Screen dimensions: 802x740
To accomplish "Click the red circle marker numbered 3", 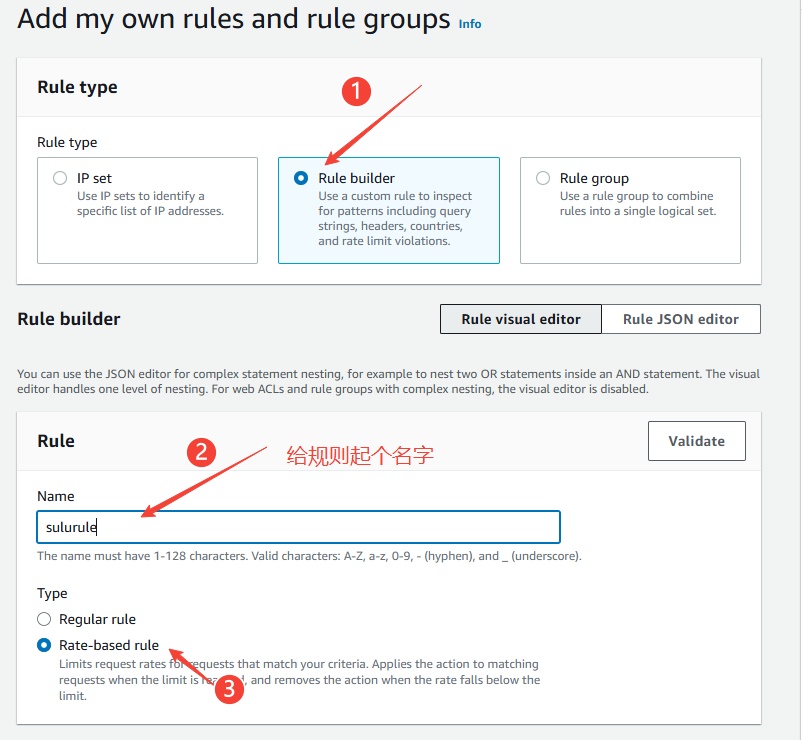I will click(230, 689).
